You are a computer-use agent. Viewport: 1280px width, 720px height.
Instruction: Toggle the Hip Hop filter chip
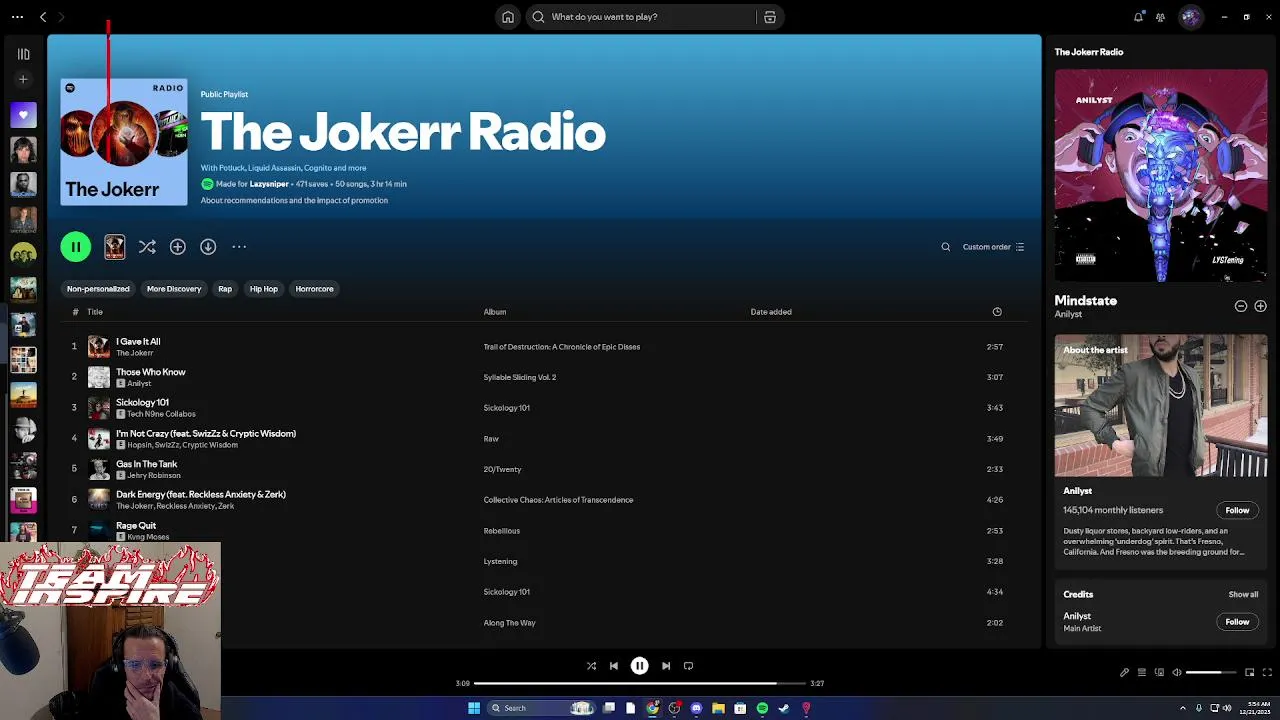pos(264,289)
